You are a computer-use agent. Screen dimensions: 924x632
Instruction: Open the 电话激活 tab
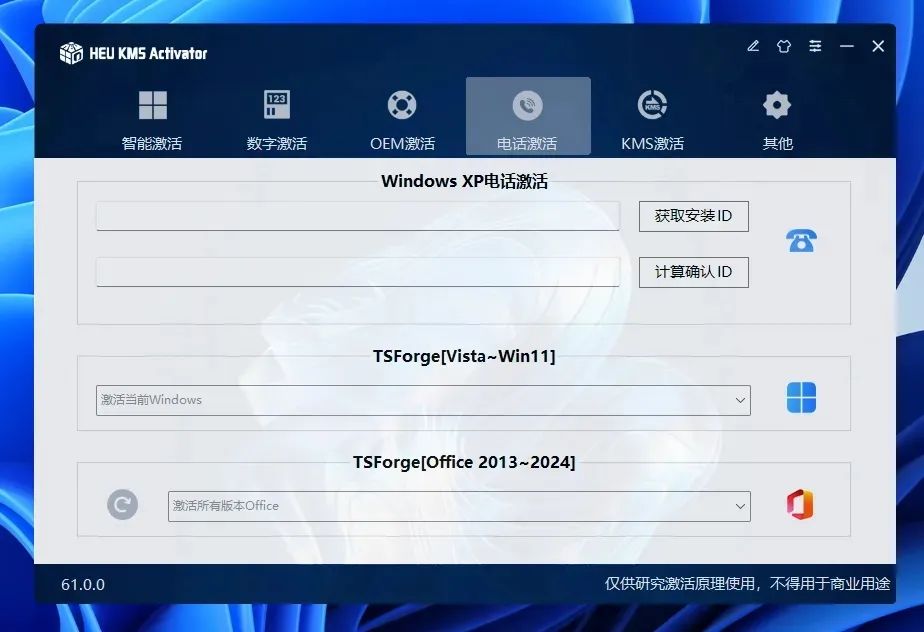point(528,116)
